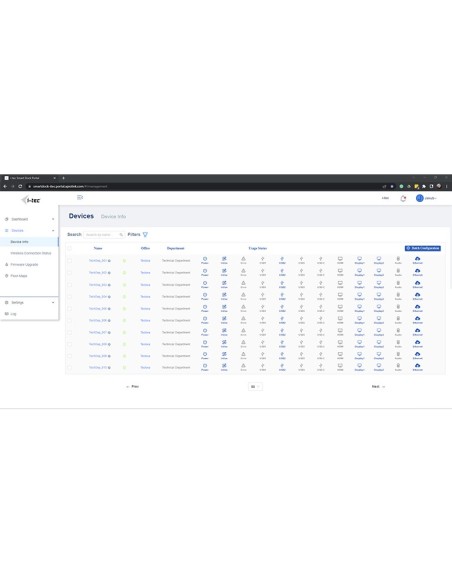This screenshot has height=584, width=452.
Task: Select the Dashboard sidebar item
Action: (19, 219)
